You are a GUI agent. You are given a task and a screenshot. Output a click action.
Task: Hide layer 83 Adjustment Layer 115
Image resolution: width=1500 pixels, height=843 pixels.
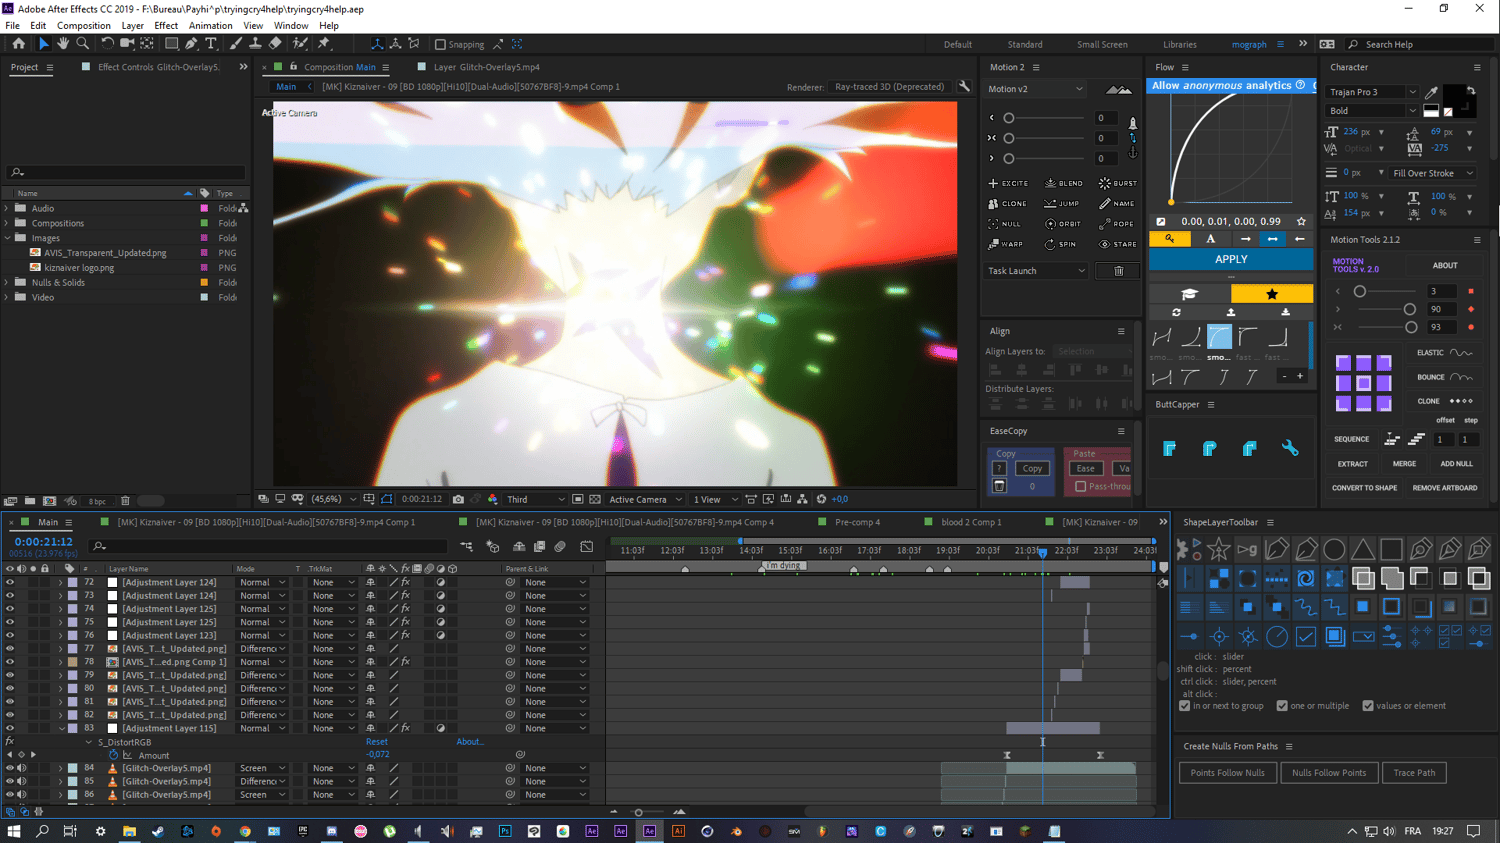pos(10,728)
